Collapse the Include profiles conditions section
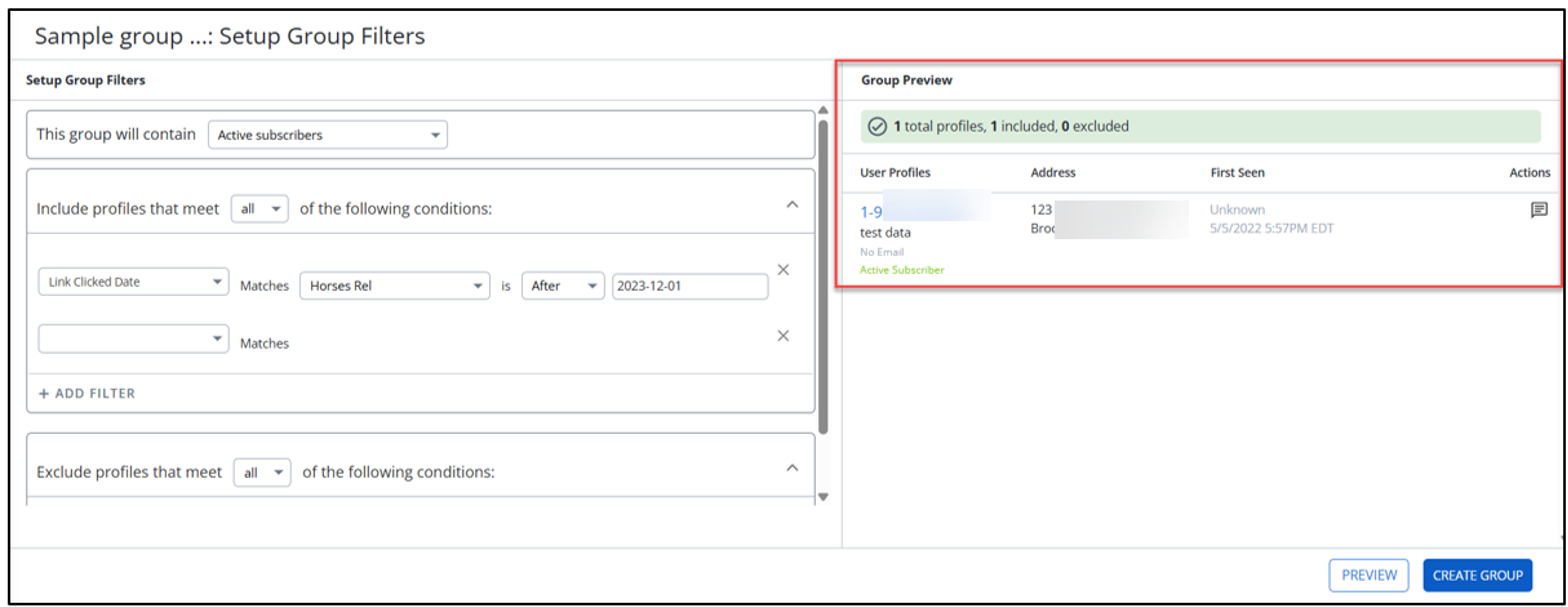Image resolution: width=1568 pixels, height=607 pixels. pyautogui.click(x=792, y=204)
